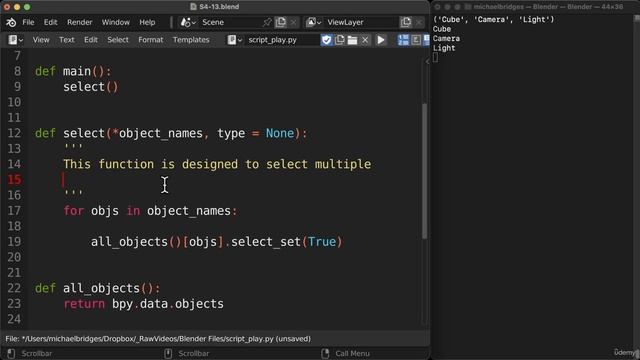Expand the sidebar arrow at editor edge
Viewport: 640px width, 360px height.
point(427,62)
